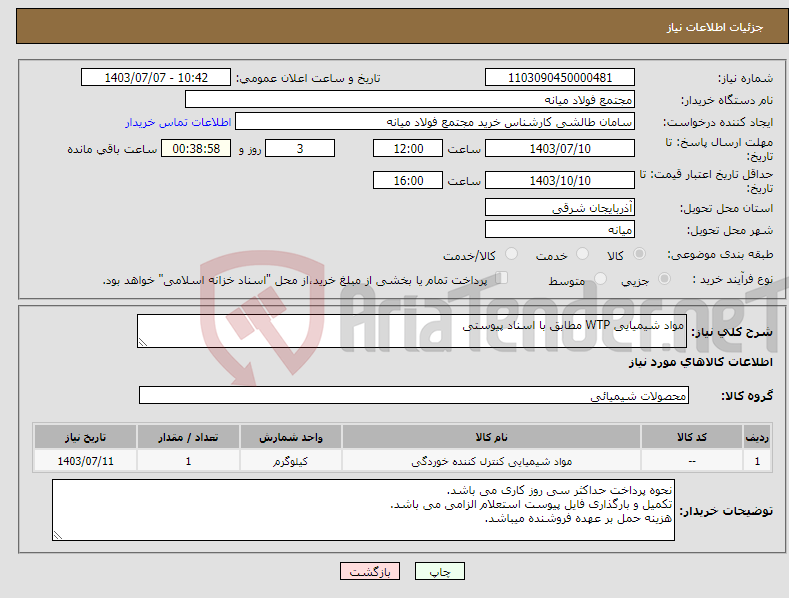Click the need number field 1103090450000481
The image size is (789, 598).
pos(560,78)
